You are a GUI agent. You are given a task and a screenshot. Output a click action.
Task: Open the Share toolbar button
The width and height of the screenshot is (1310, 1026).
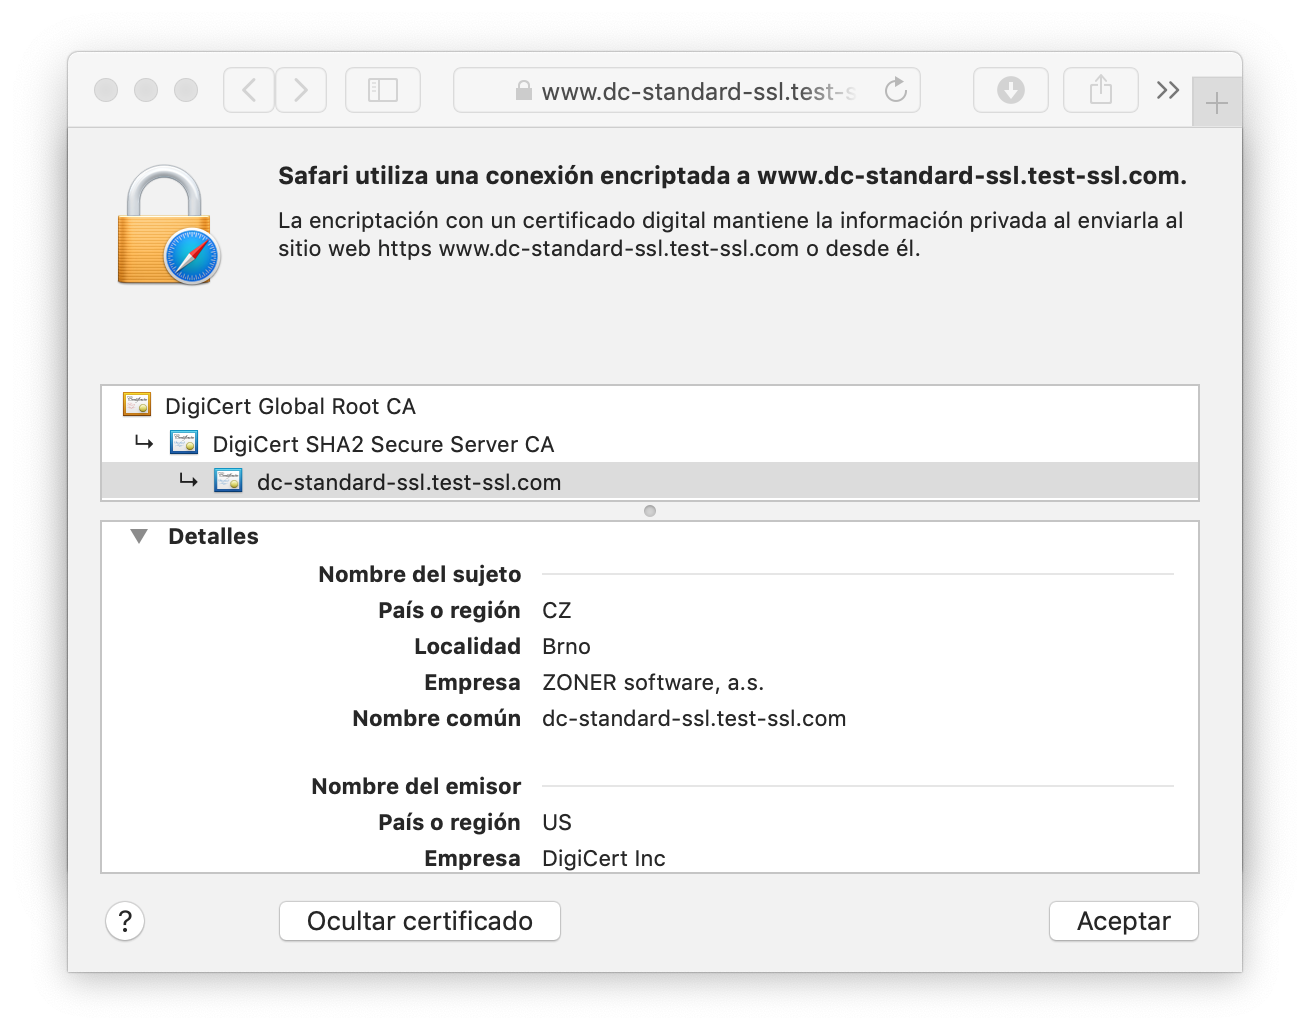(1101, 90)
